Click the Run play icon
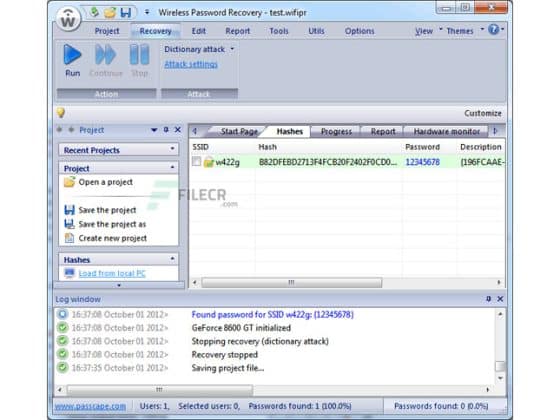The height and width of the screenshot is (420, 560). (x=72, y=55)
